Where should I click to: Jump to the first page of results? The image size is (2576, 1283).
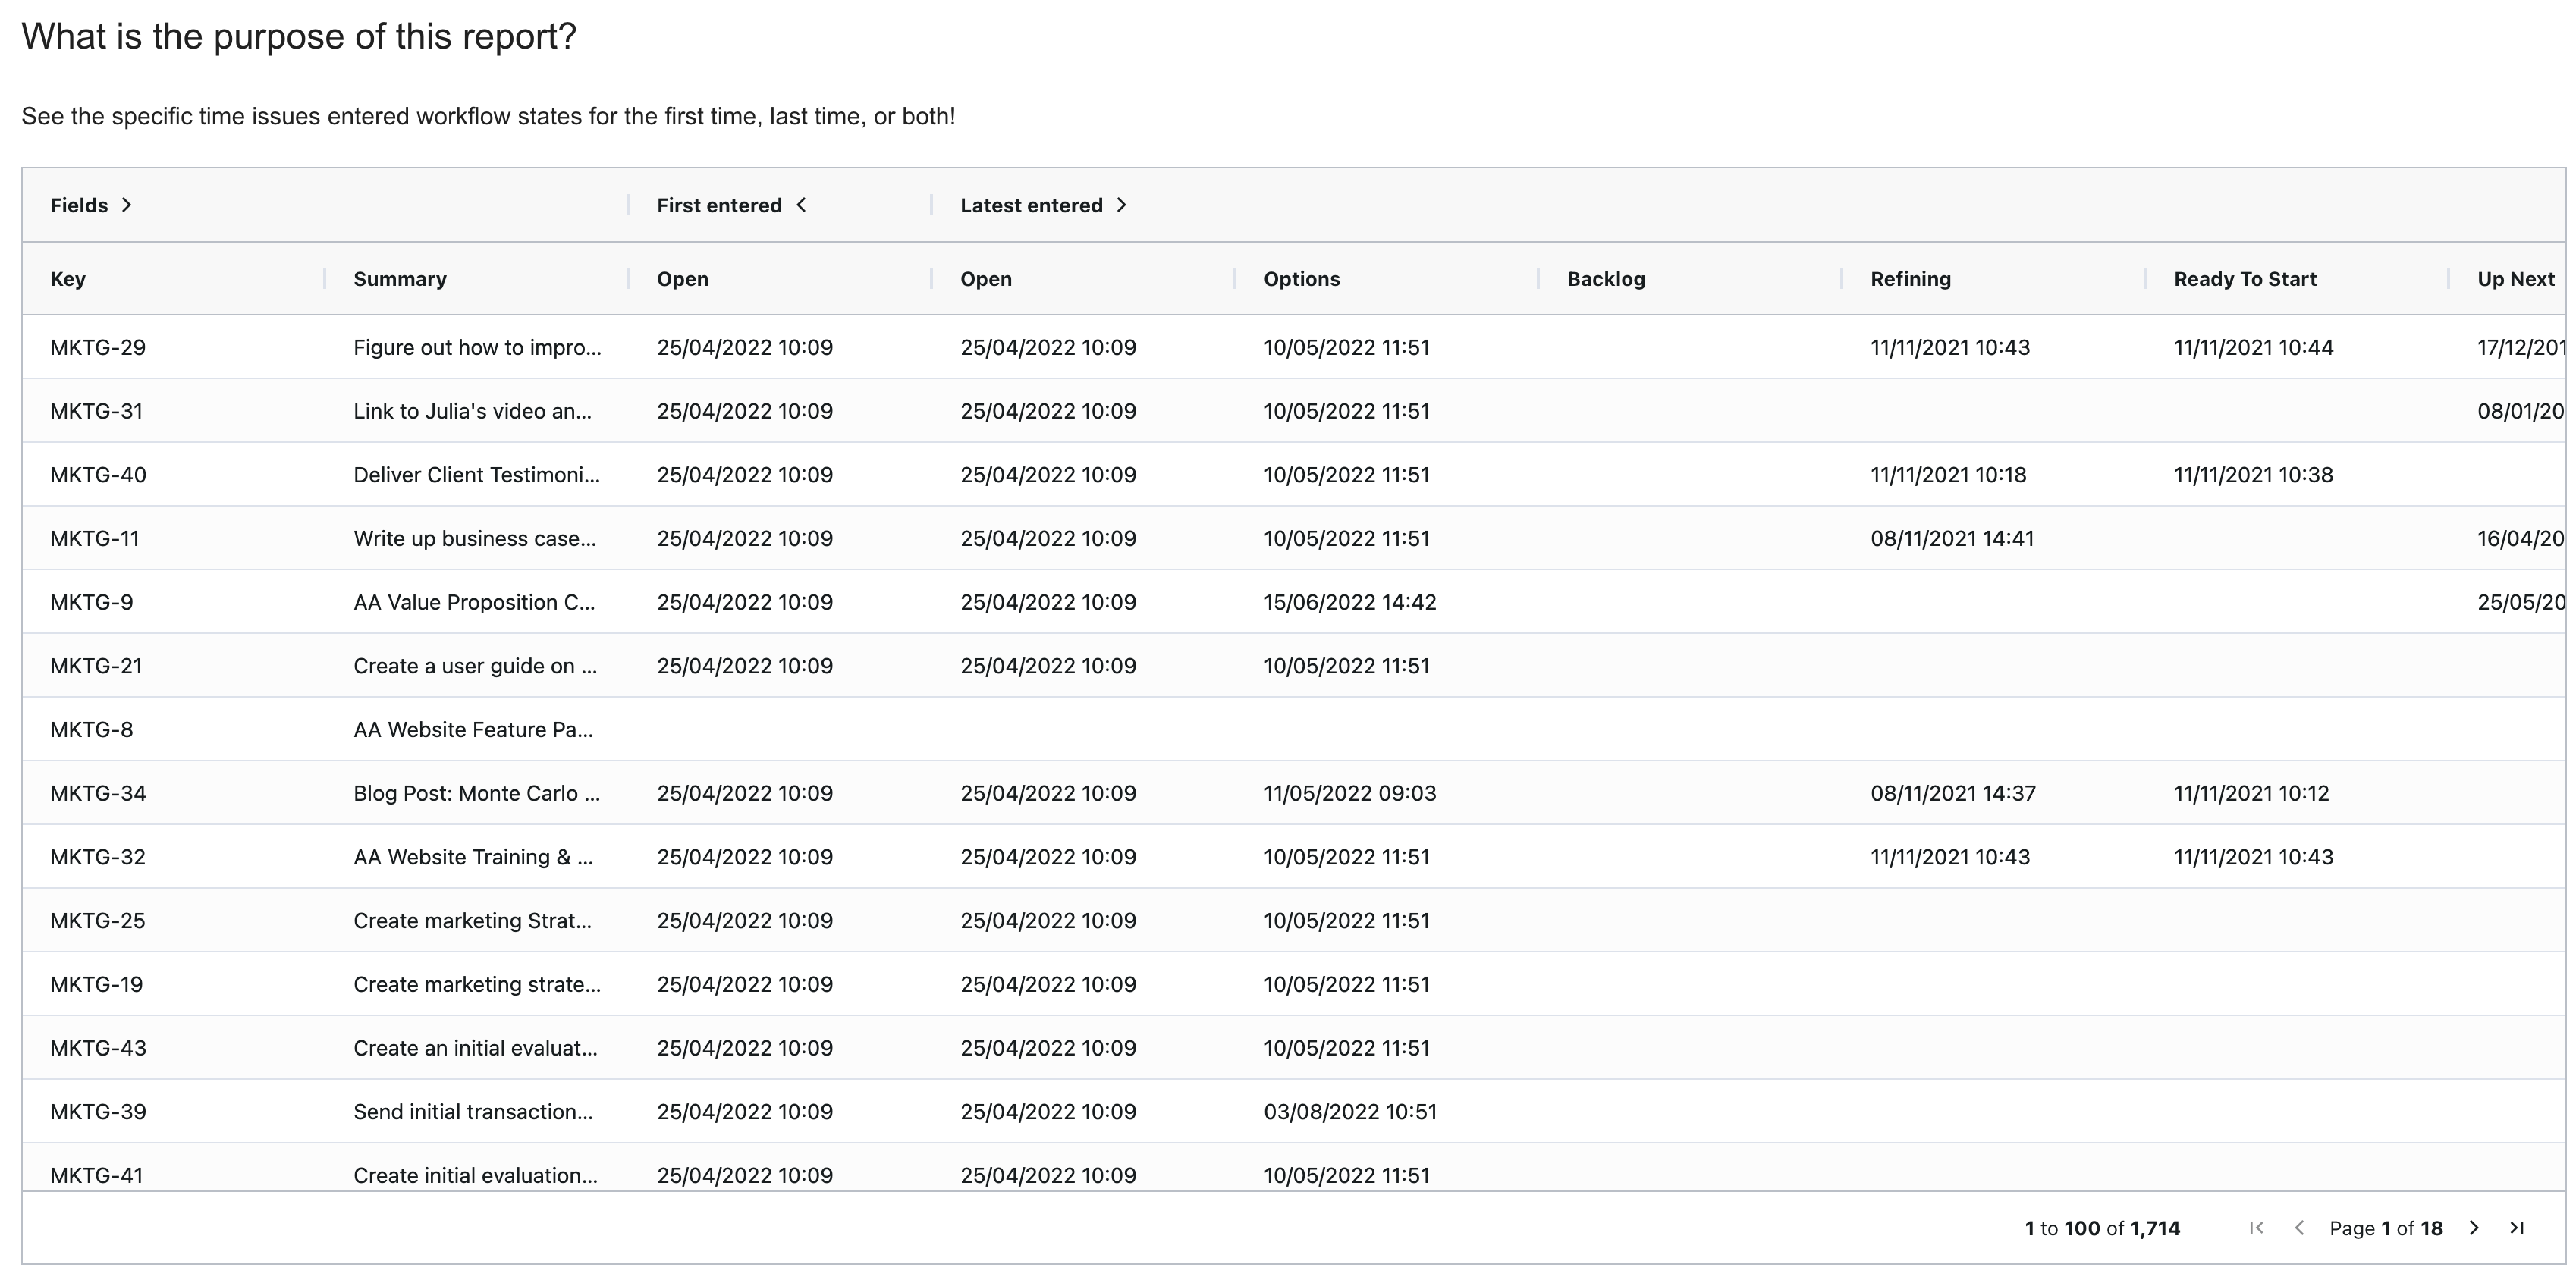pos(2255,1228)
